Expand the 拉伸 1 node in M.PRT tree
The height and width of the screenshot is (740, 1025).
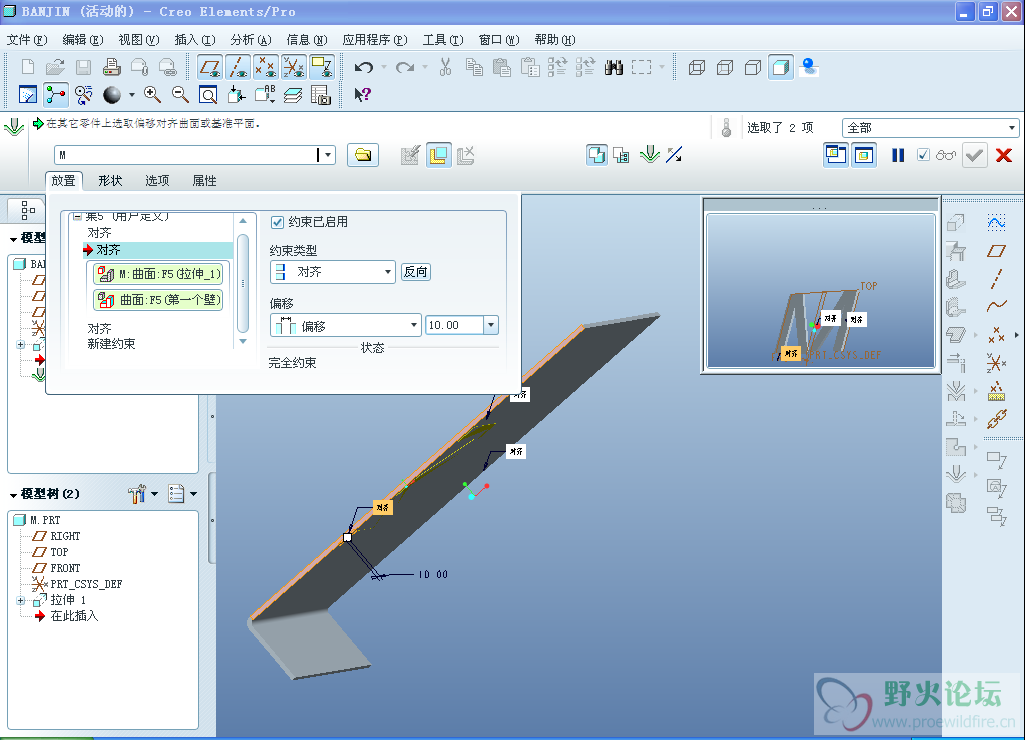(x=20, y=600)
